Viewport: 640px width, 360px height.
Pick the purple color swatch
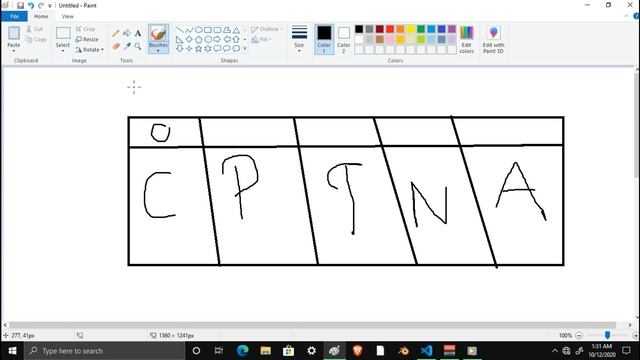452,29
